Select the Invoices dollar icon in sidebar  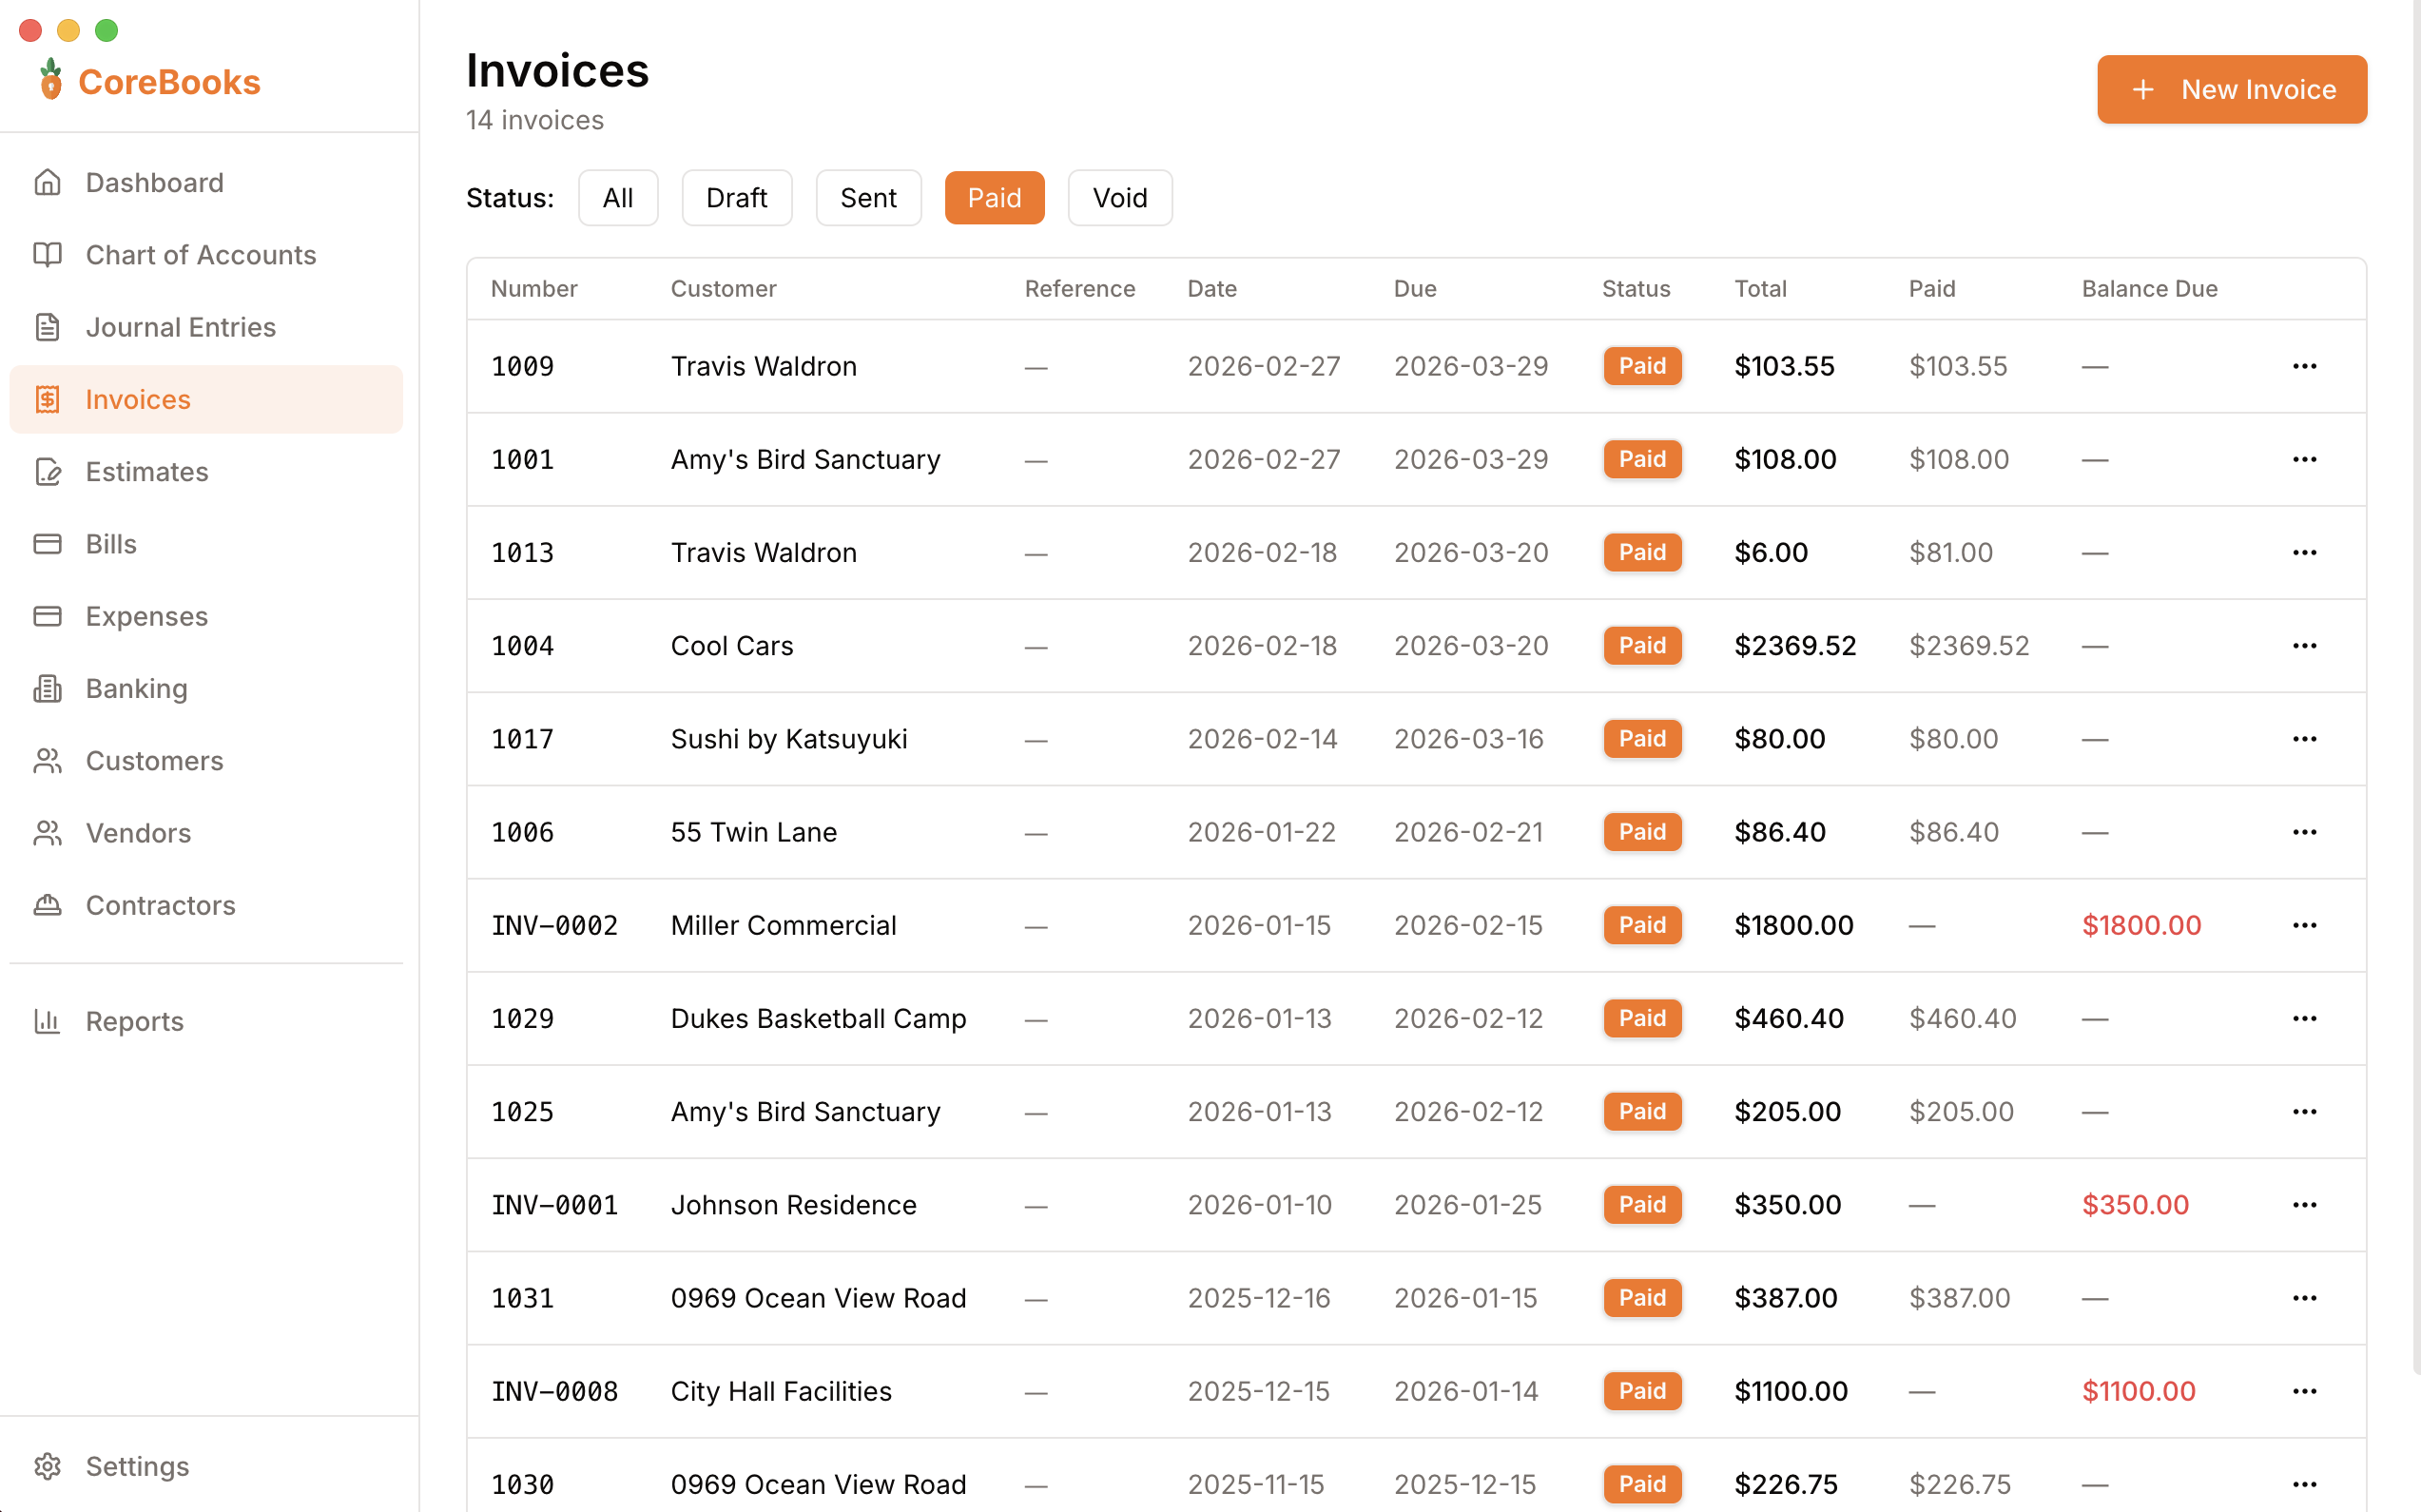click(x=47, y=399)
